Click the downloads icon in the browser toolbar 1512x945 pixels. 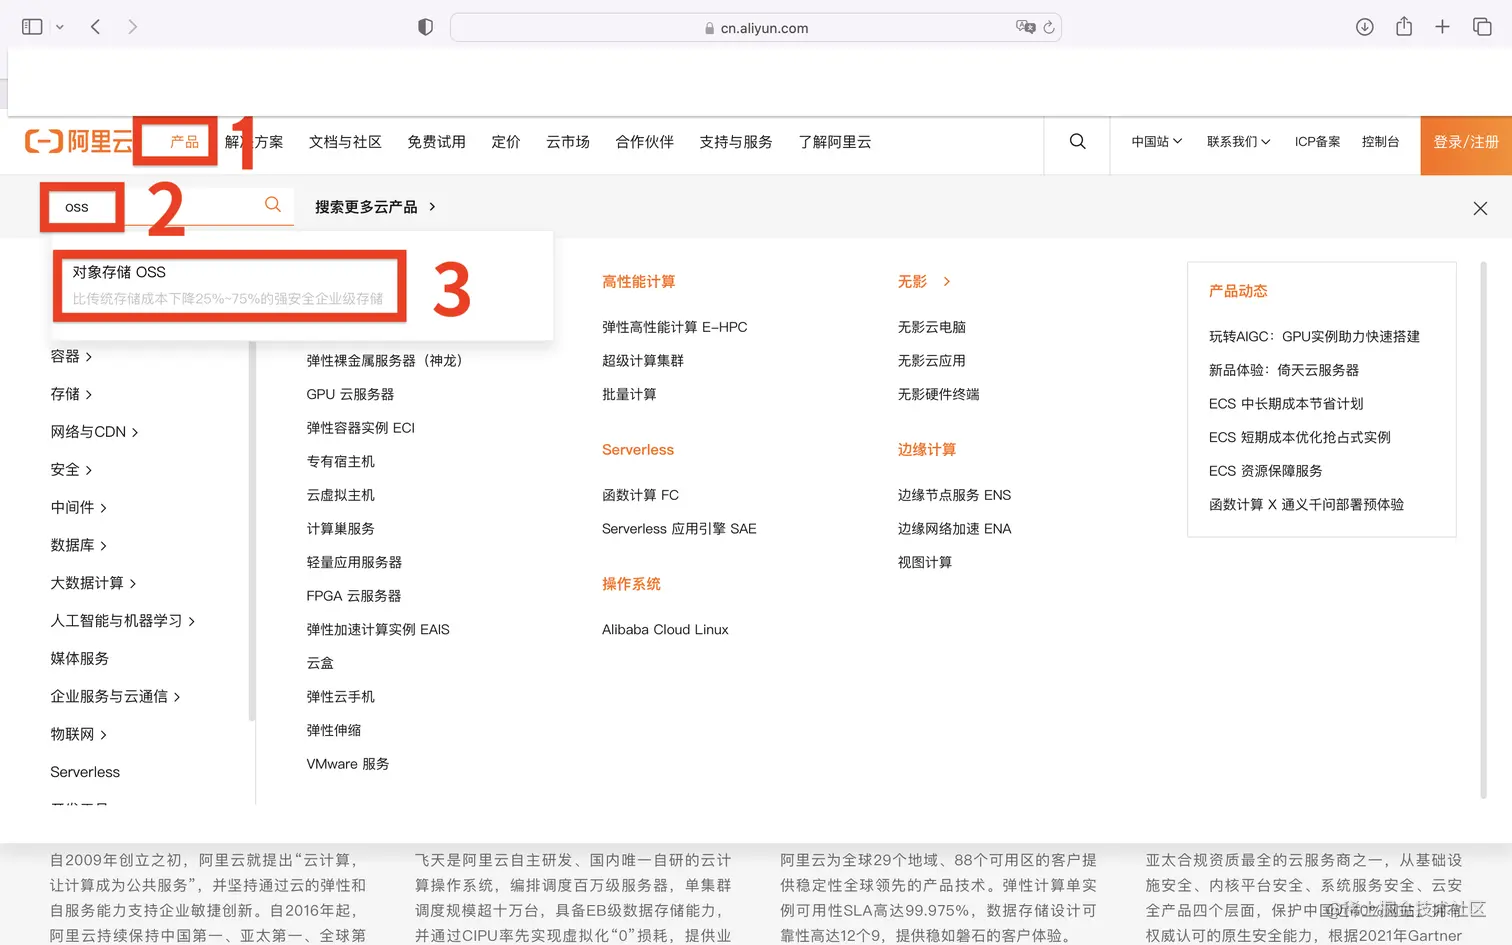coord(1364,27)
